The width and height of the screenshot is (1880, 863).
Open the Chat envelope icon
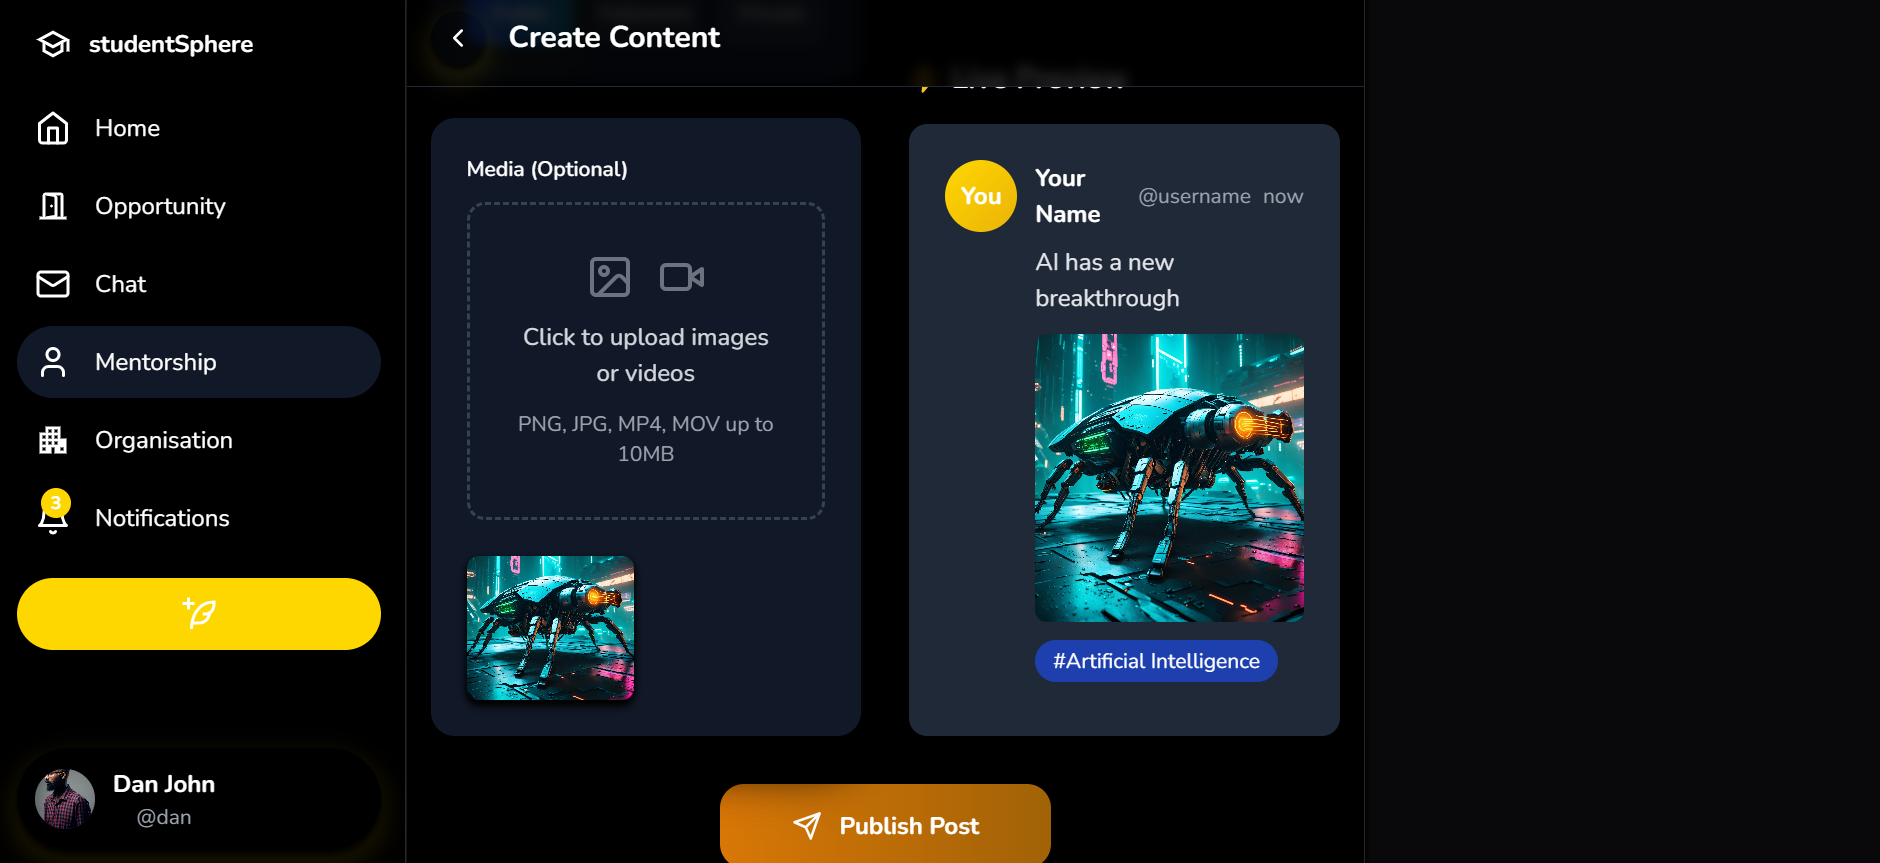click(53, 284)
